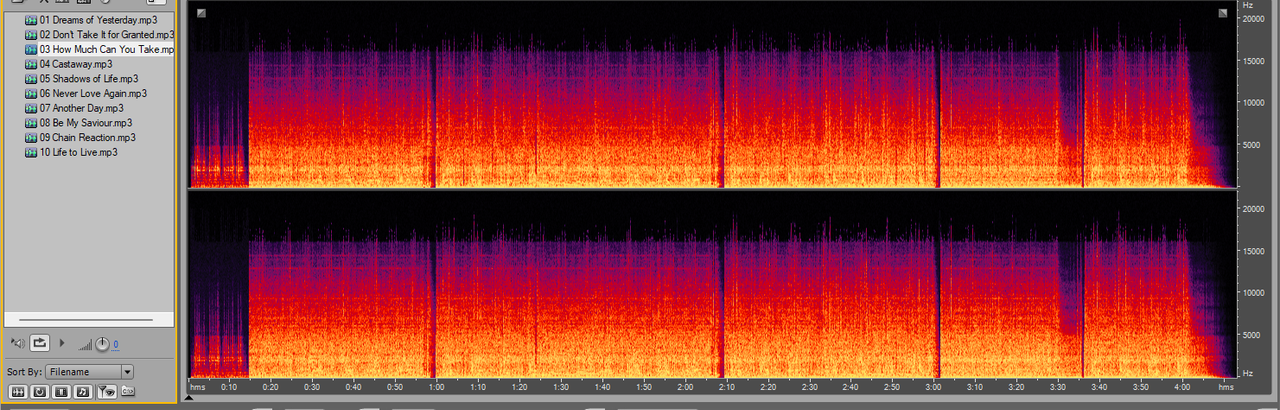Select 03 How Much Can You Take.mp3
1280x410 pixels.
106,49
